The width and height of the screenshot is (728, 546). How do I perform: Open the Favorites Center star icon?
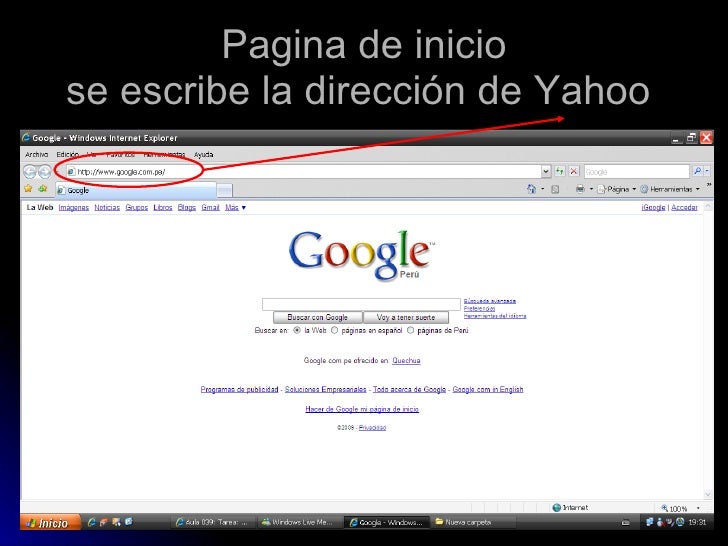pos(28,188)
